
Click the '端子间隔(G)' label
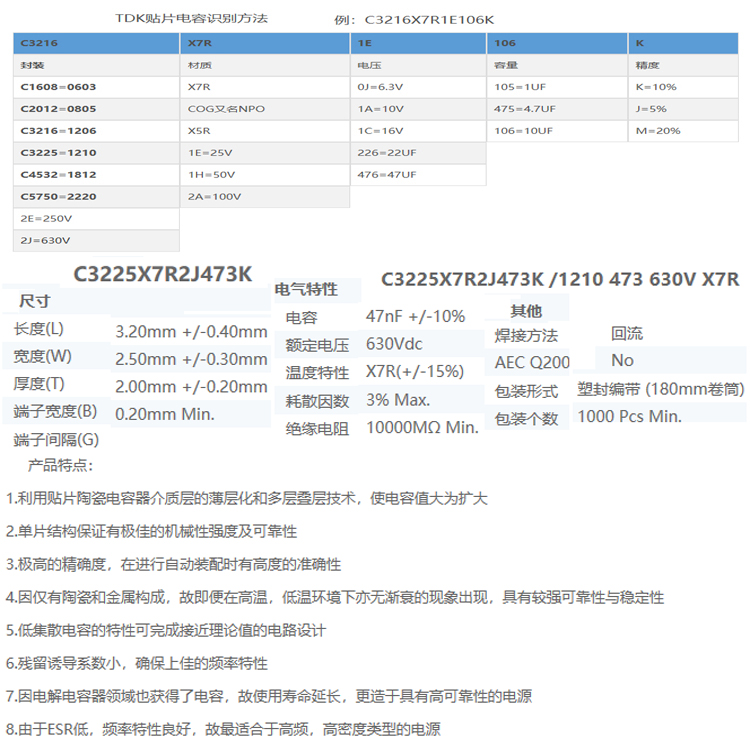click(56, 440)
